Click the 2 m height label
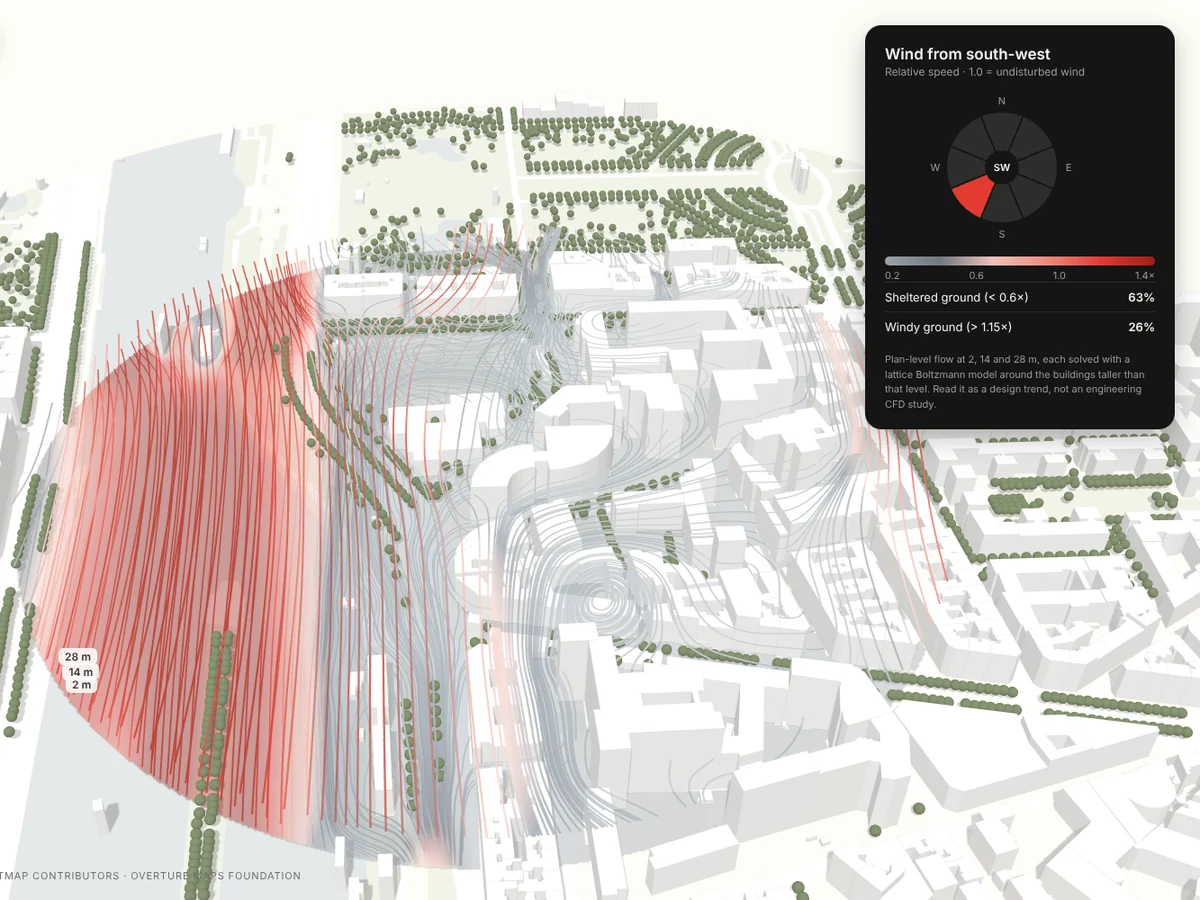Image resolution: width=1200 pixels, height=900 pixels. [81, 685]
